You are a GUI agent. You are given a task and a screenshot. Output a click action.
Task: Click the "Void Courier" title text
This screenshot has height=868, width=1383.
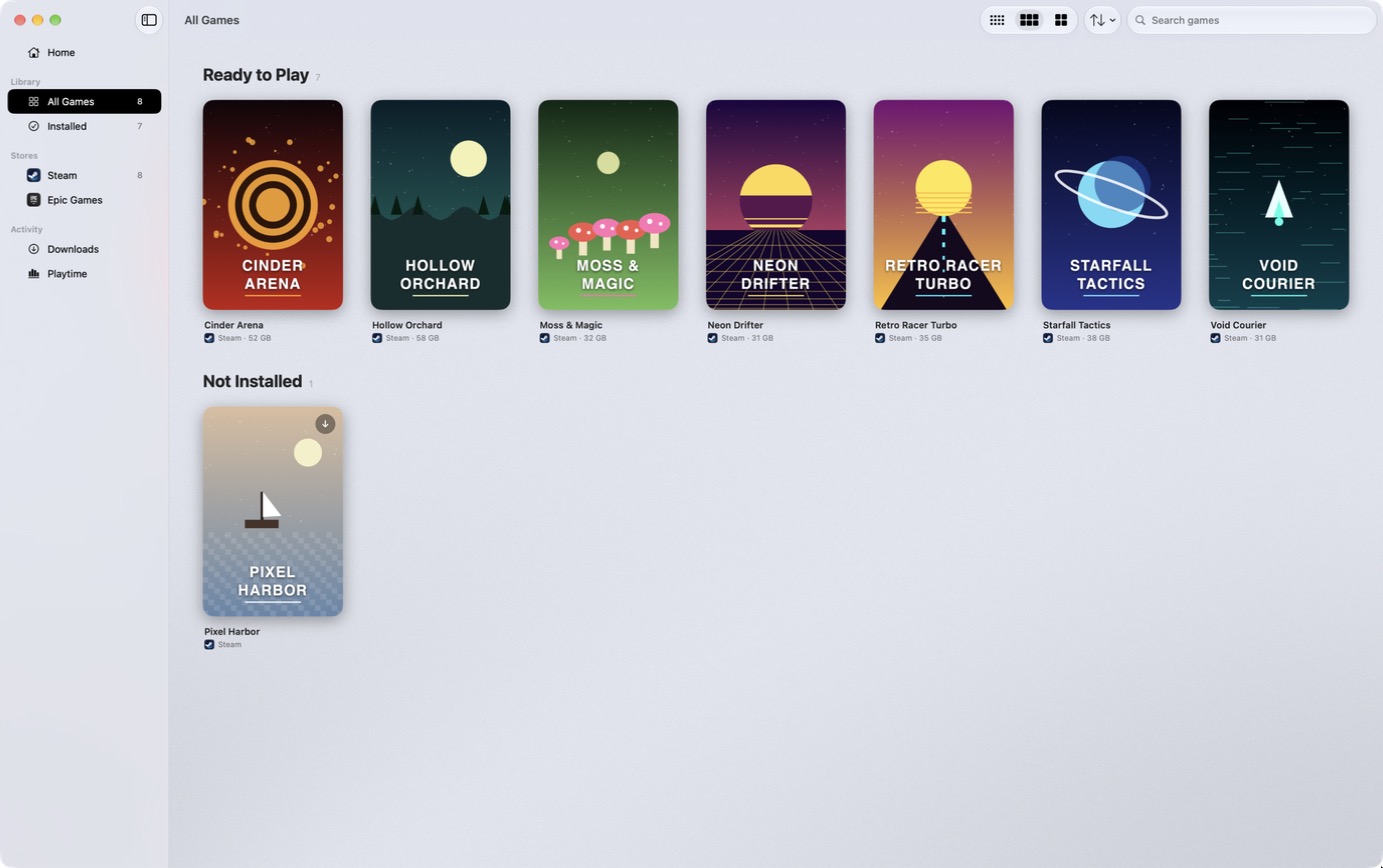[1238, 325]
